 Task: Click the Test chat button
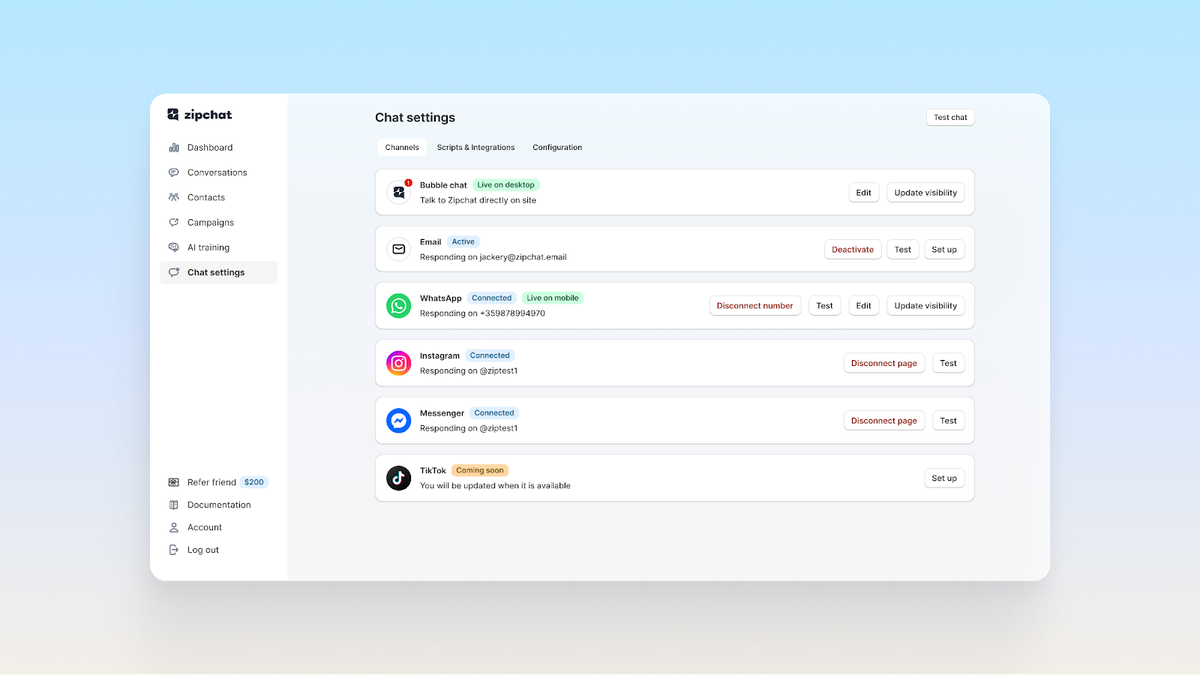(x=949, y=117)
